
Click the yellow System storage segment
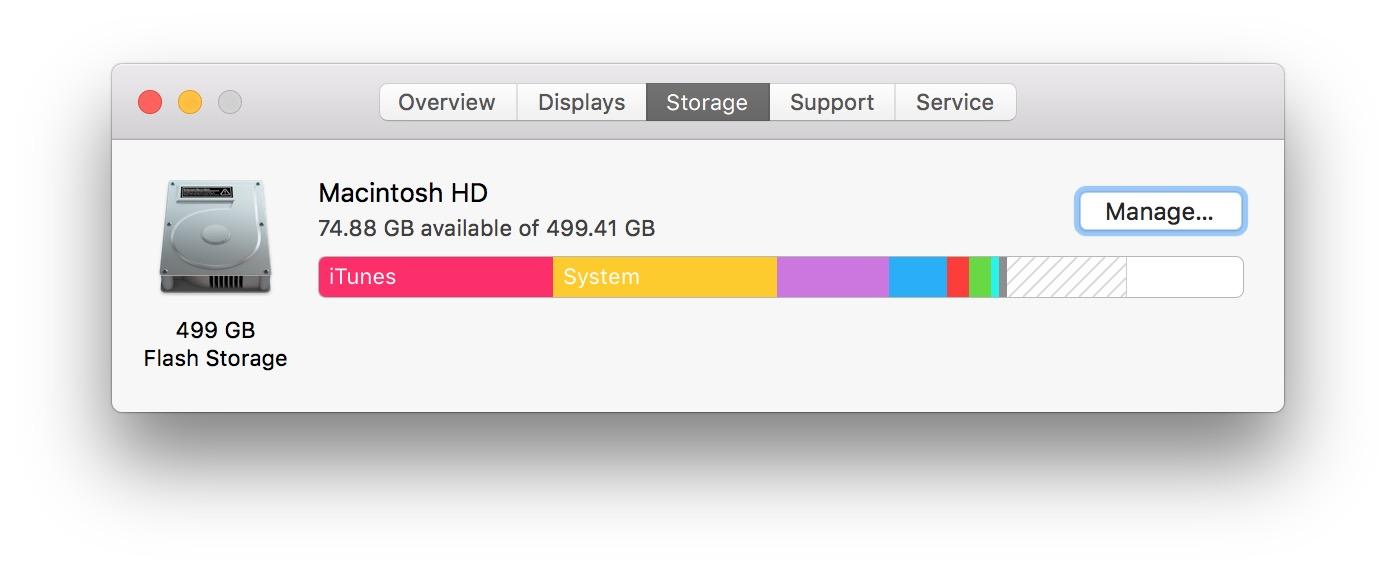point(664,277)
